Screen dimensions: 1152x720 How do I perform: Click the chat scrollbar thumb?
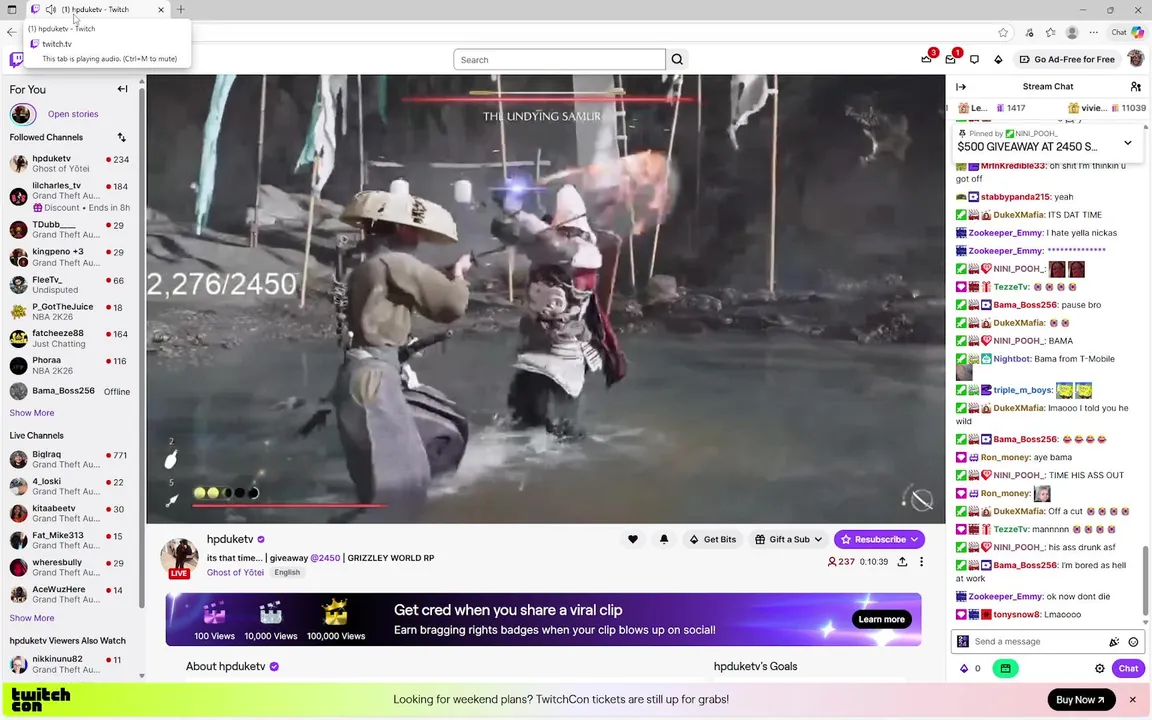tap(1145, 579)
